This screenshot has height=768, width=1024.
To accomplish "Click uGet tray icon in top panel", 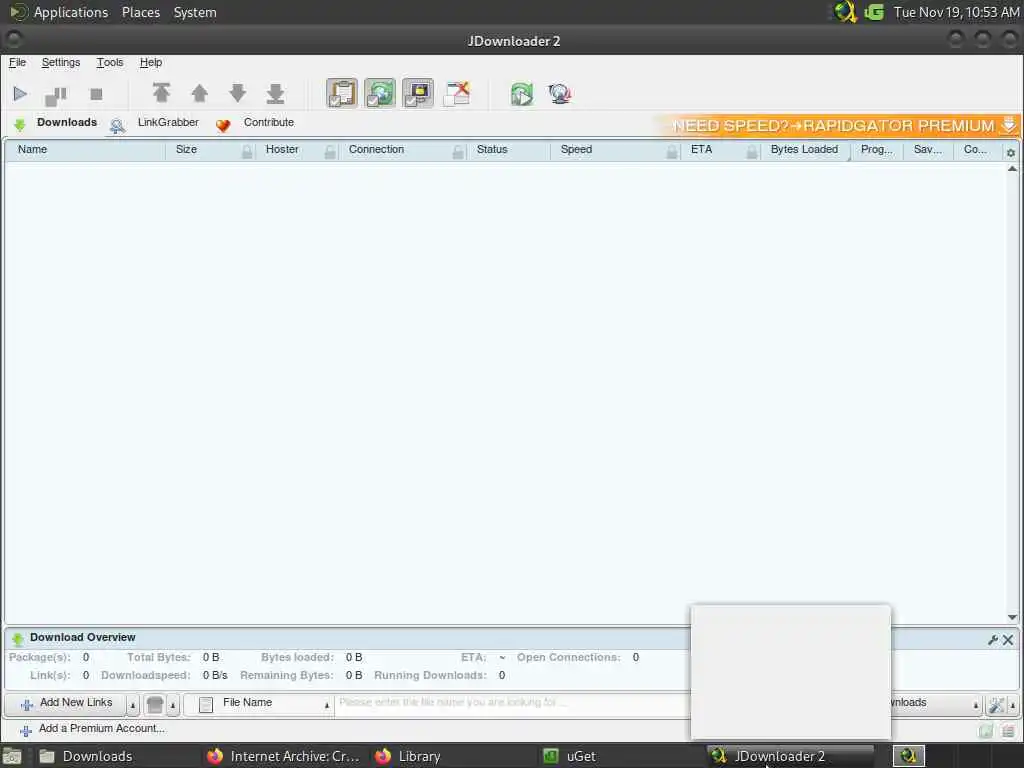I will (x=874, y=12).
